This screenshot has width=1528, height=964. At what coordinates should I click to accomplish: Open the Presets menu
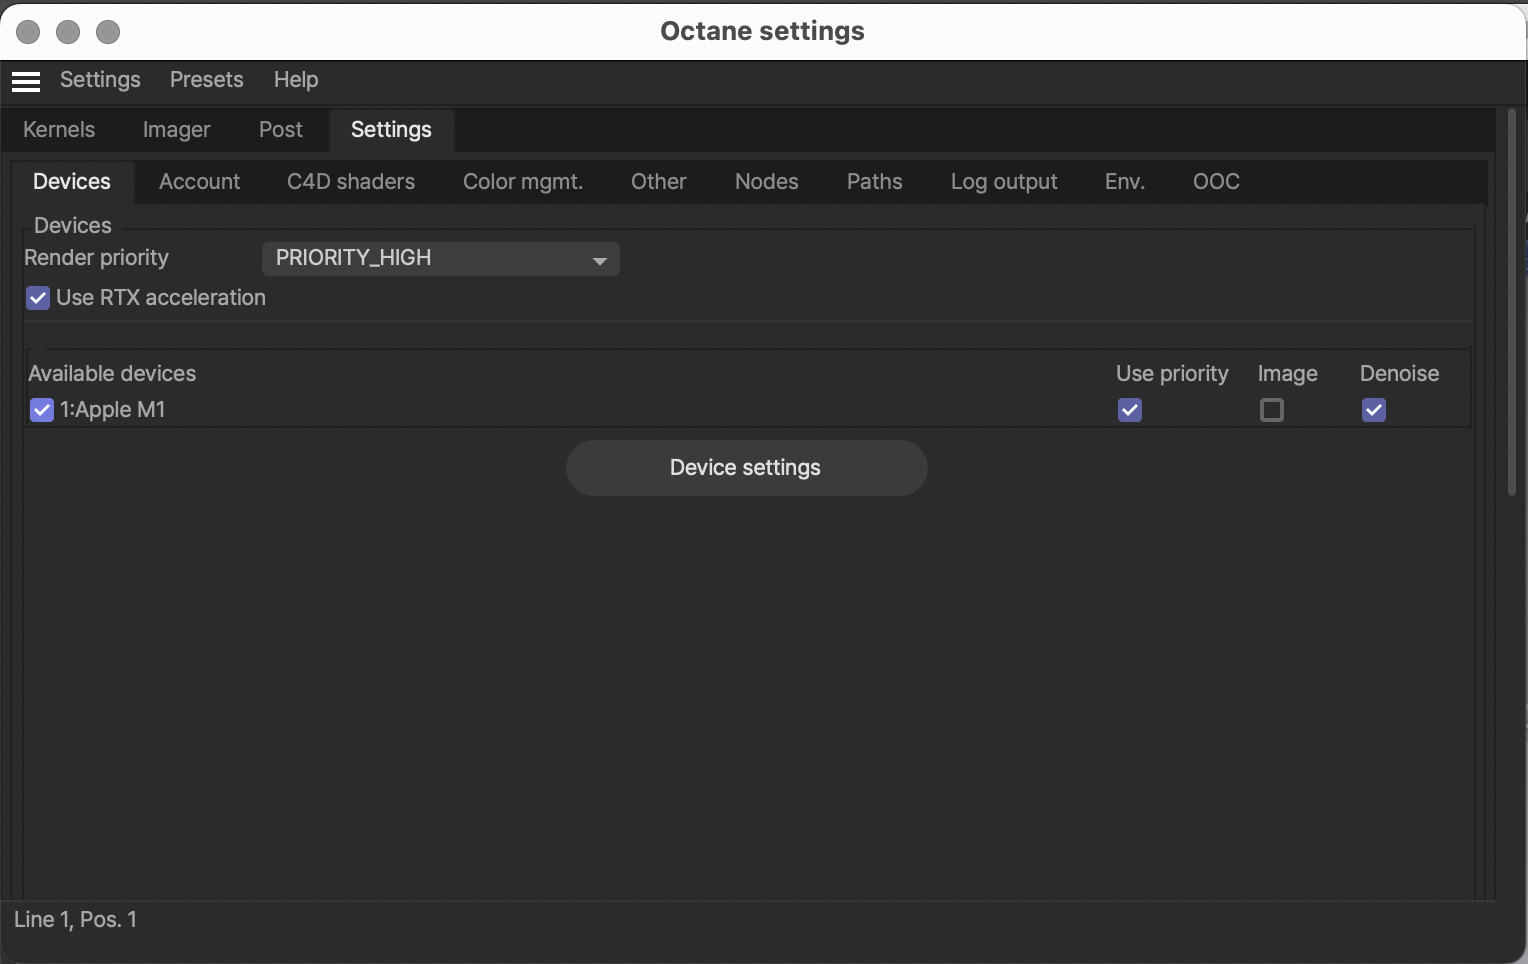207,80
